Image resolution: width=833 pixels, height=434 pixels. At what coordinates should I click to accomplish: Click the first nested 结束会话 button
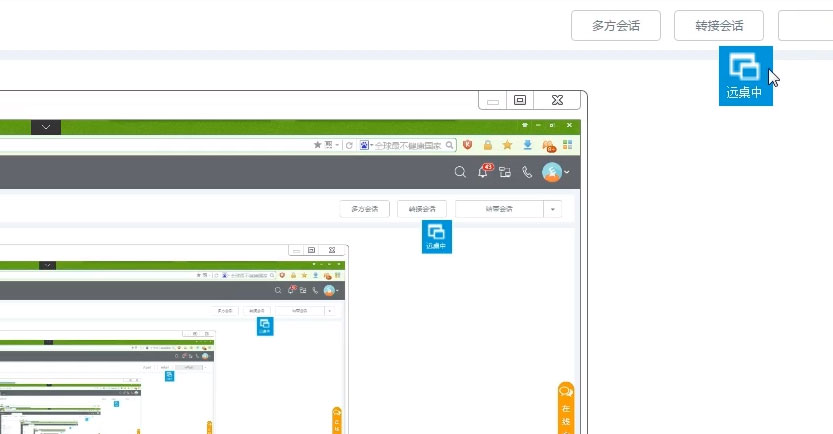tap(499, 209)
